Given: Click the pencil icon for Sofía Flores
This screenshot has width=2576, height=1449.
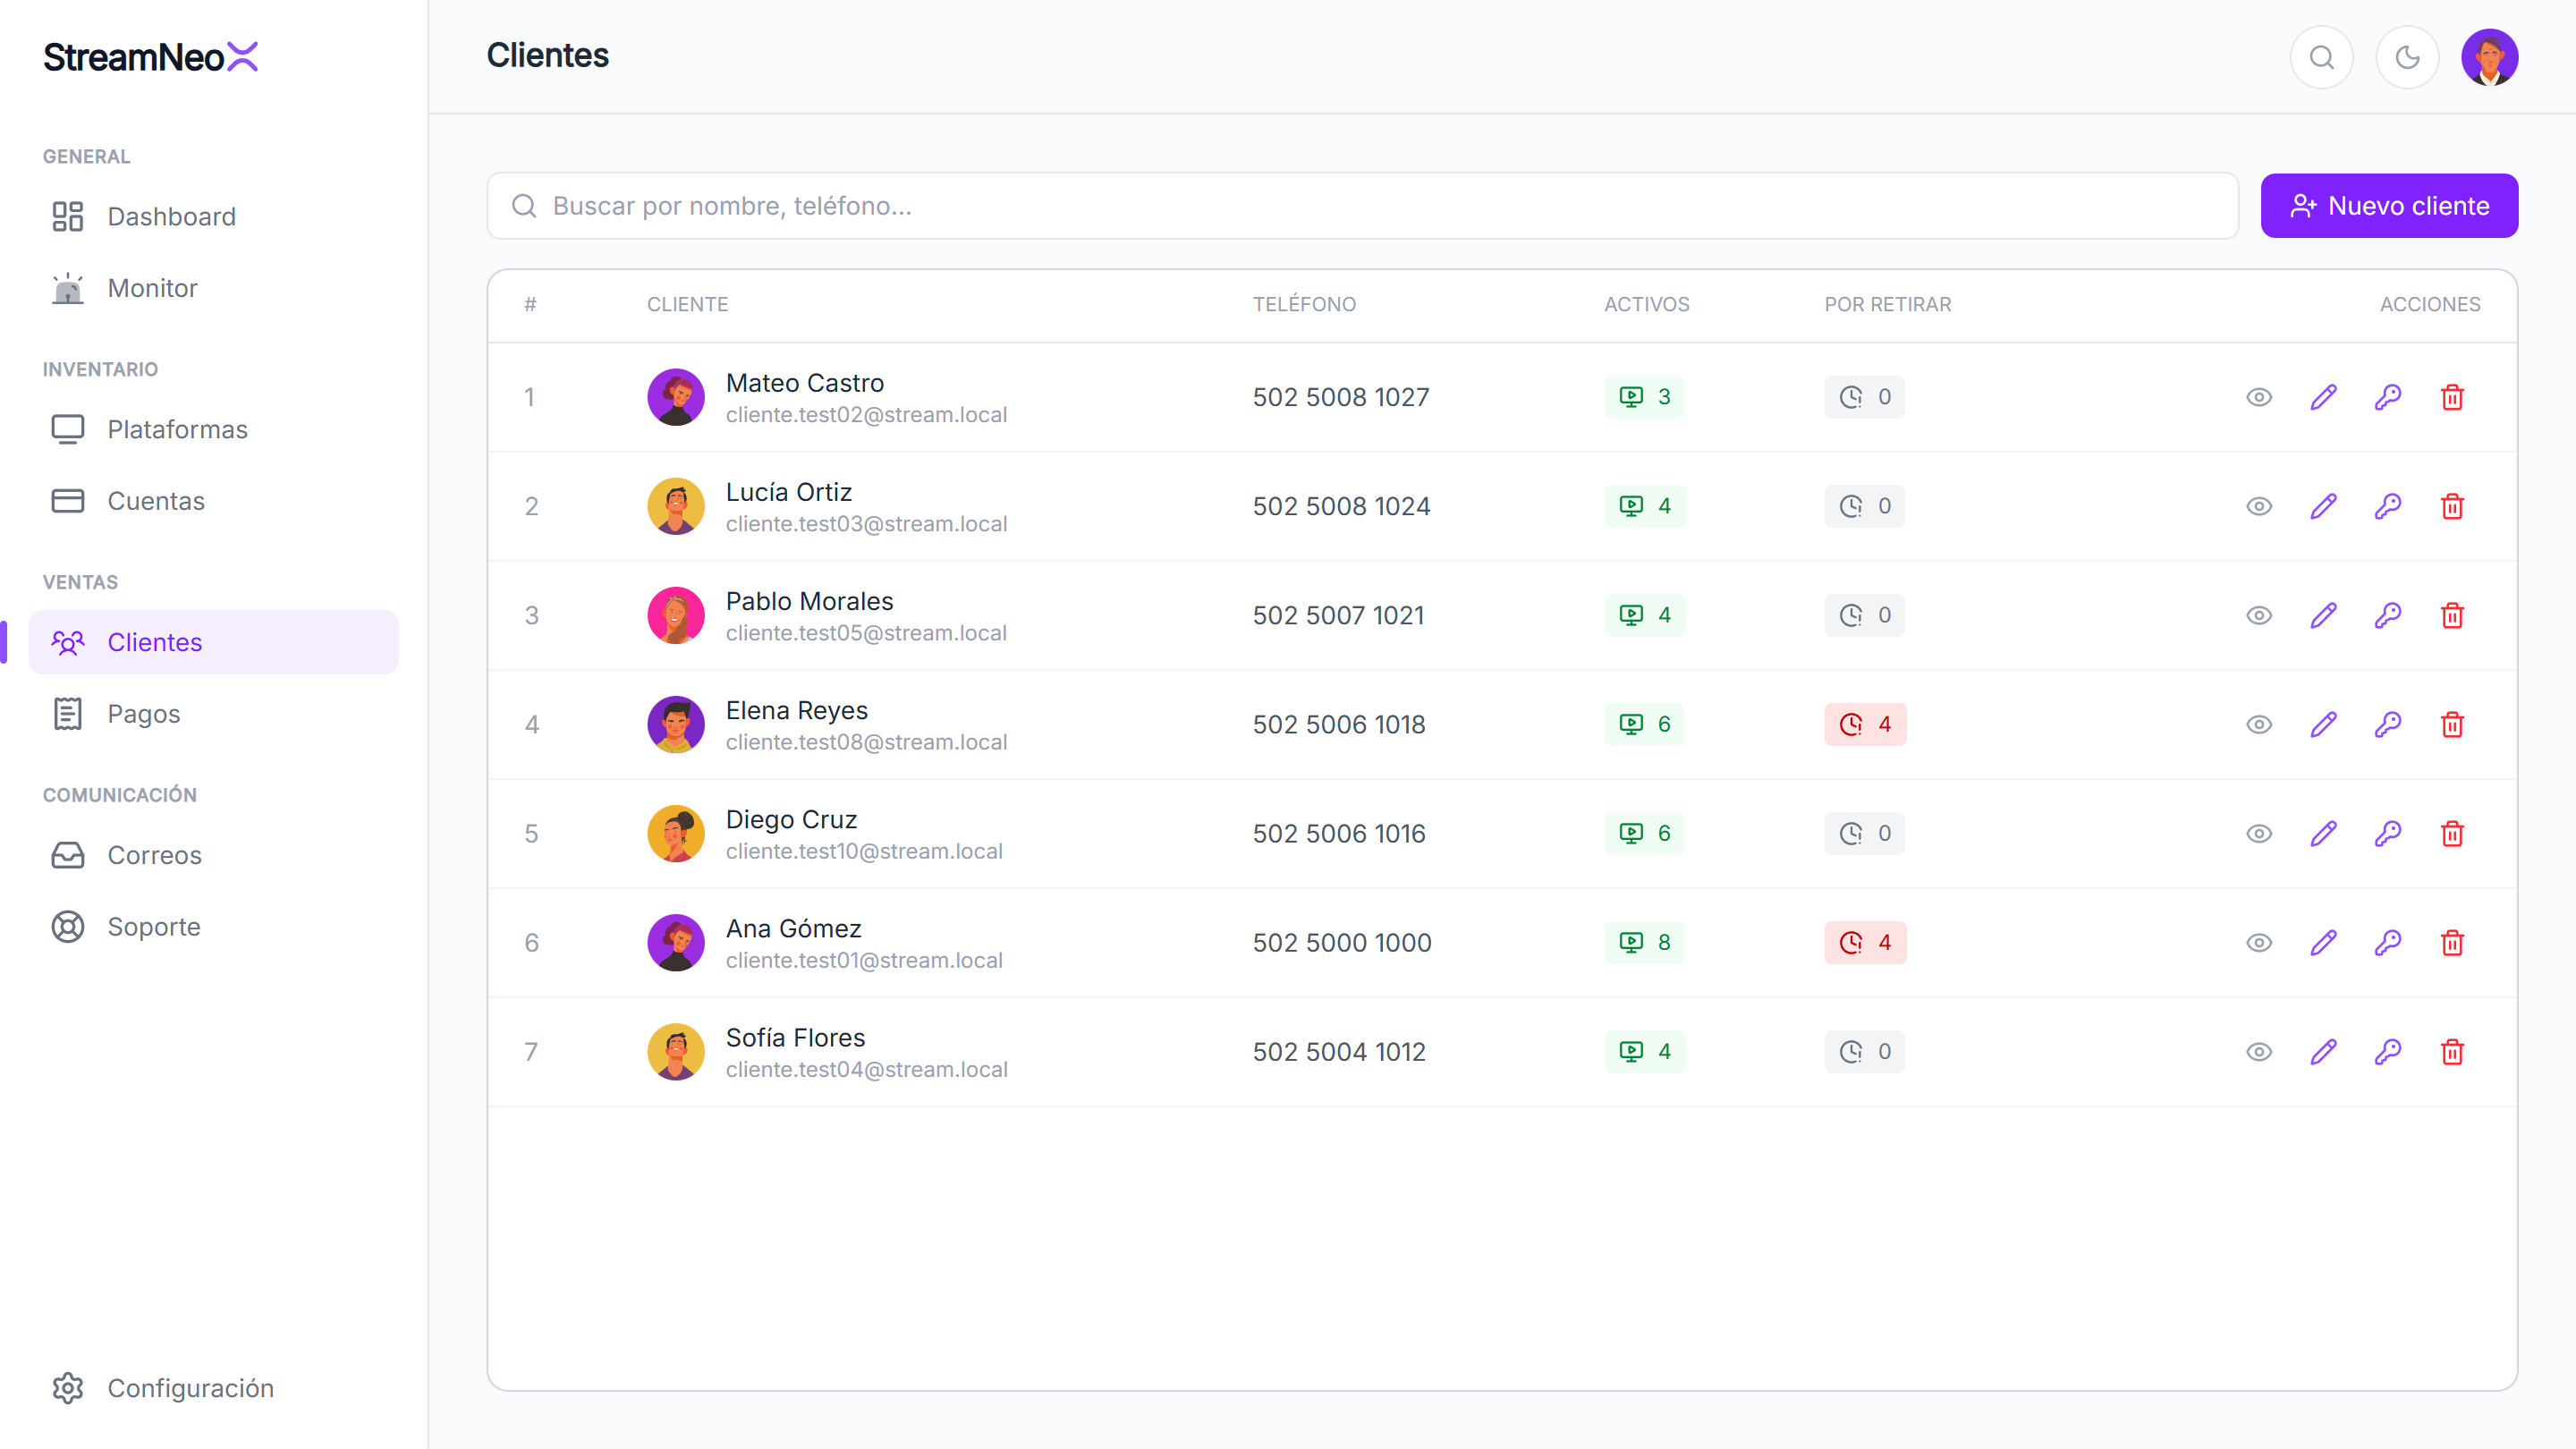Looking at the screenshot, I should [2323, 1051].
